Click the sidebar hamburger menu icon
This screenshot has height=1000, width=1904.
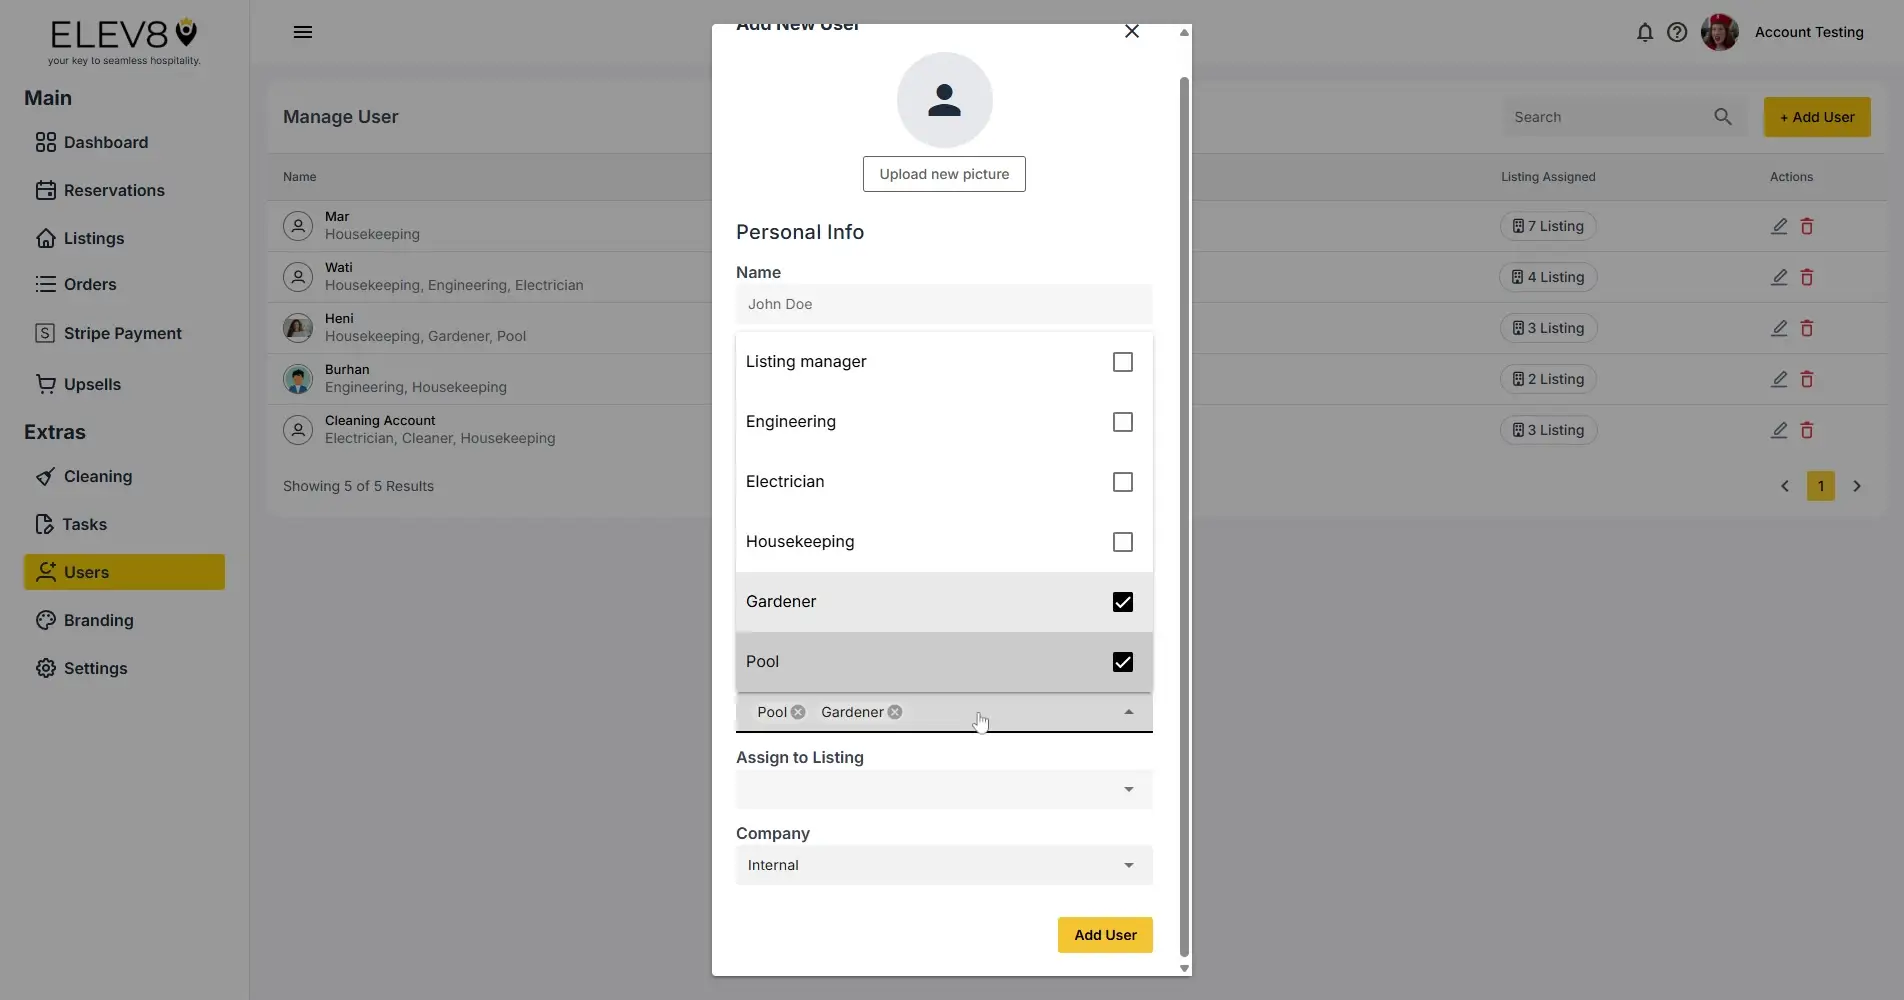(303, 31)
